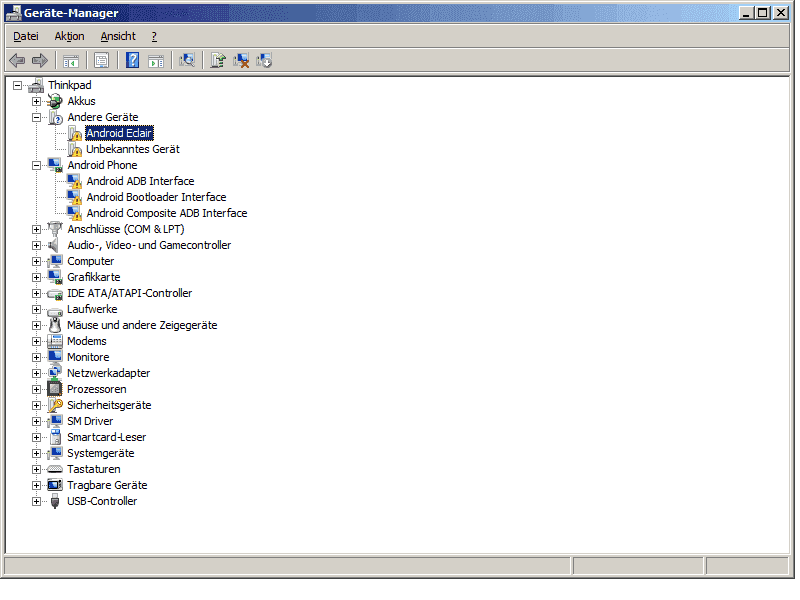Select the 'Computer' category label

tap(91, 261)
